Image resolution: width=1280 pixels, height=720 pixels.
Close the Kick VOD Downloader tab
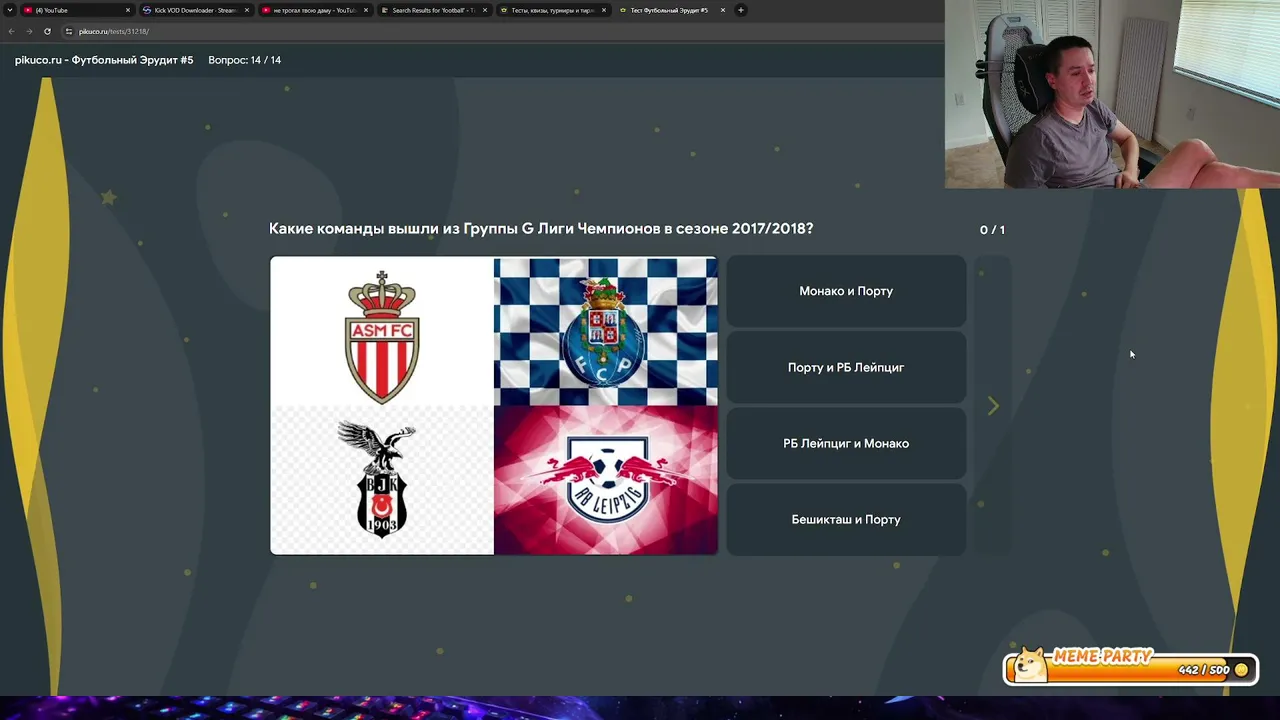point(247,10)
